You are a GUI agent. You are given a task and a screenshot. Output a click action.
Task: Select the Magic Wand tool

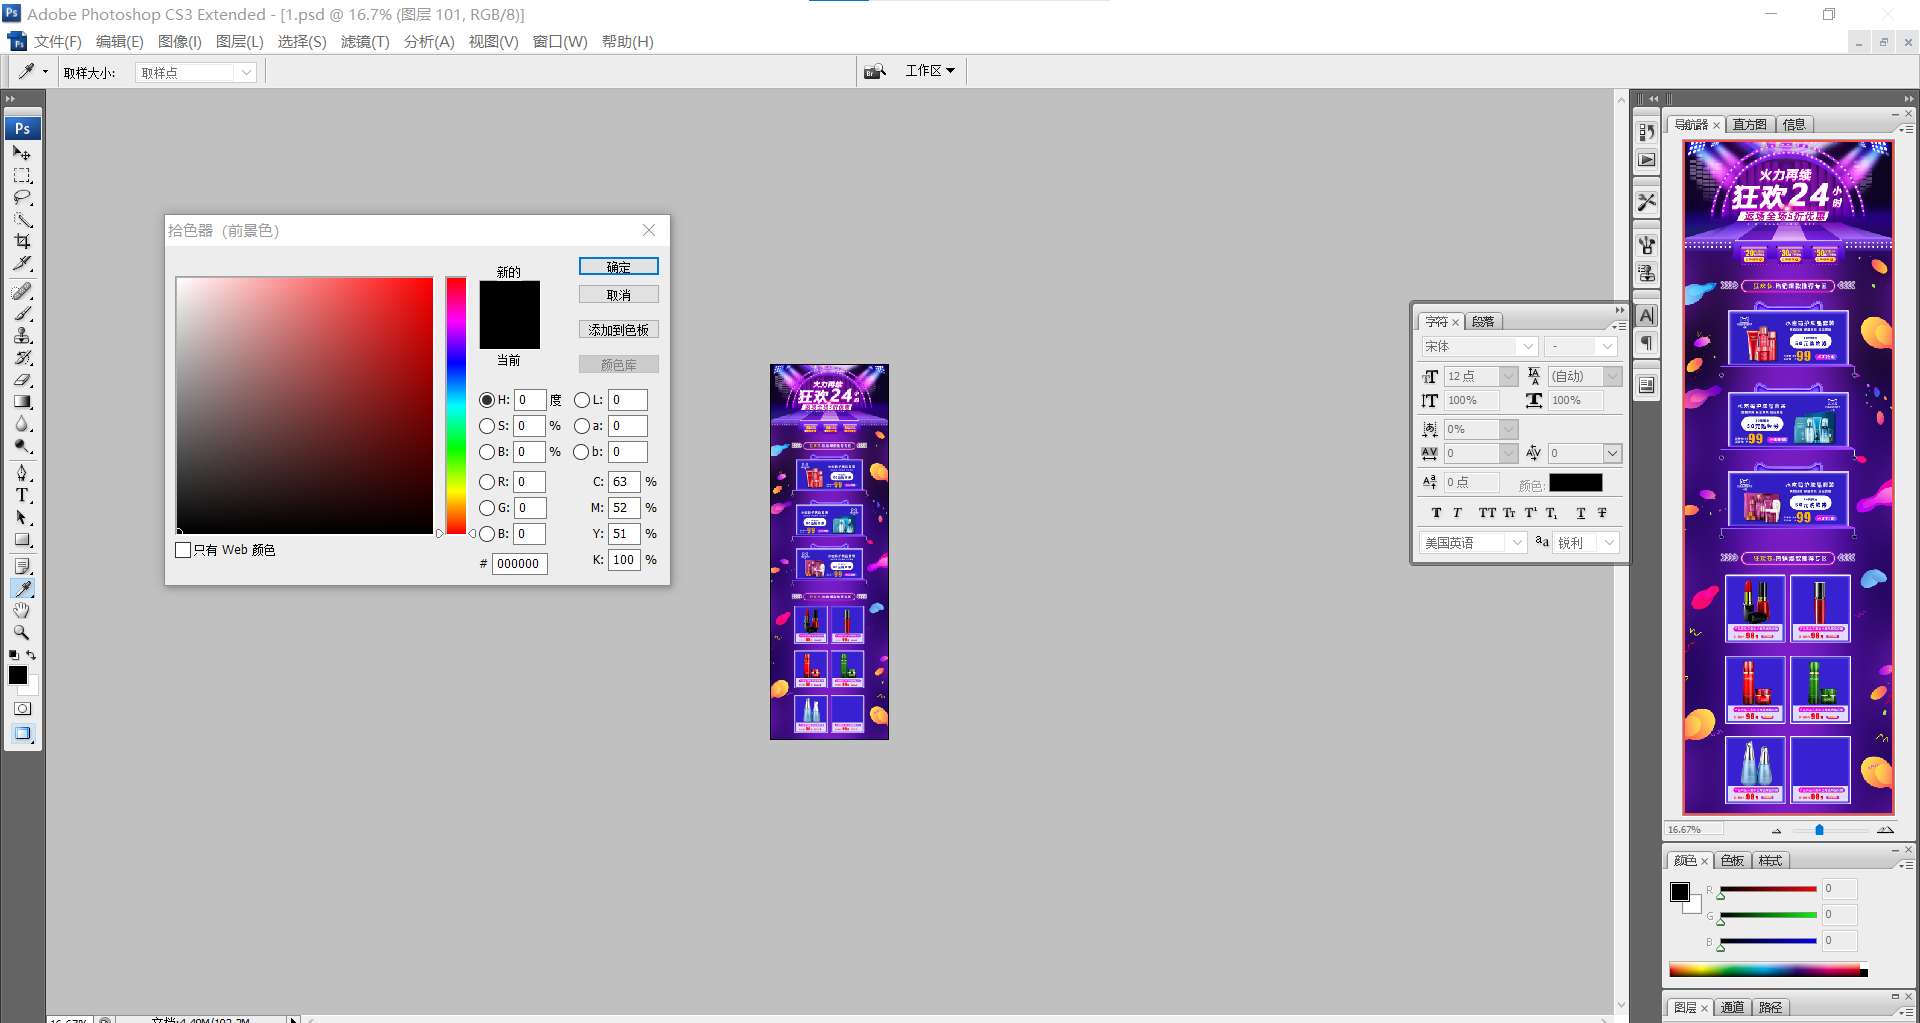22,219
